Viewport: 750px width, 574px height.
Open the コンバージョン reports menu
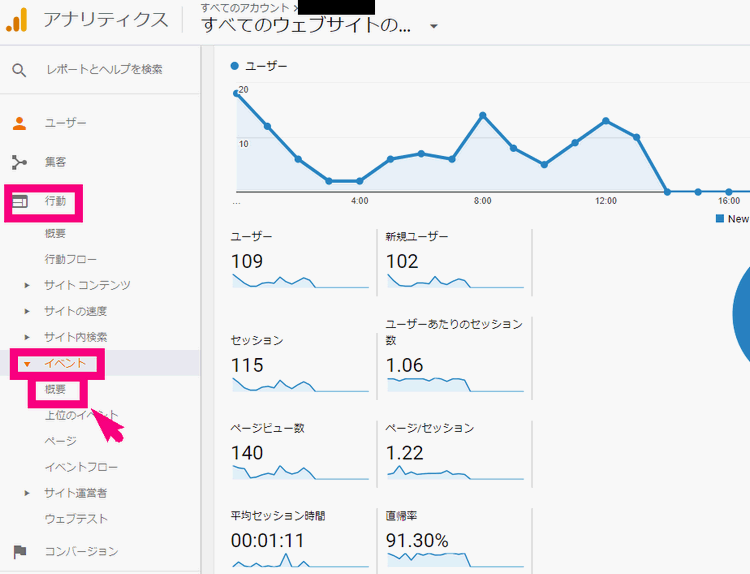click(x=81, y=552)
